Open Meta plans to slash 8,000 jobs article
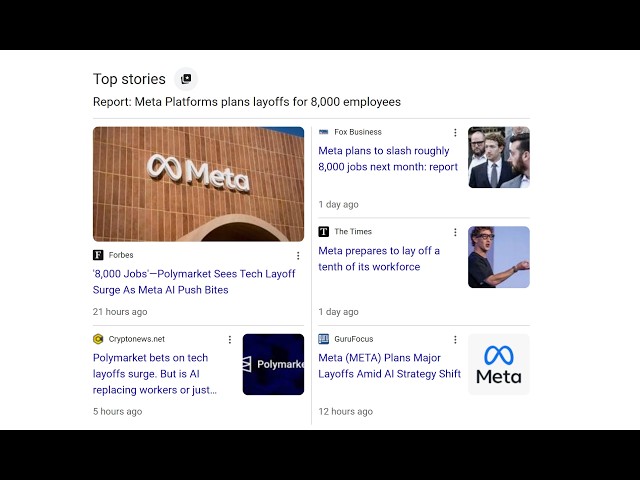The height and width of the screenshot is (480, 640). click(388, 159)
